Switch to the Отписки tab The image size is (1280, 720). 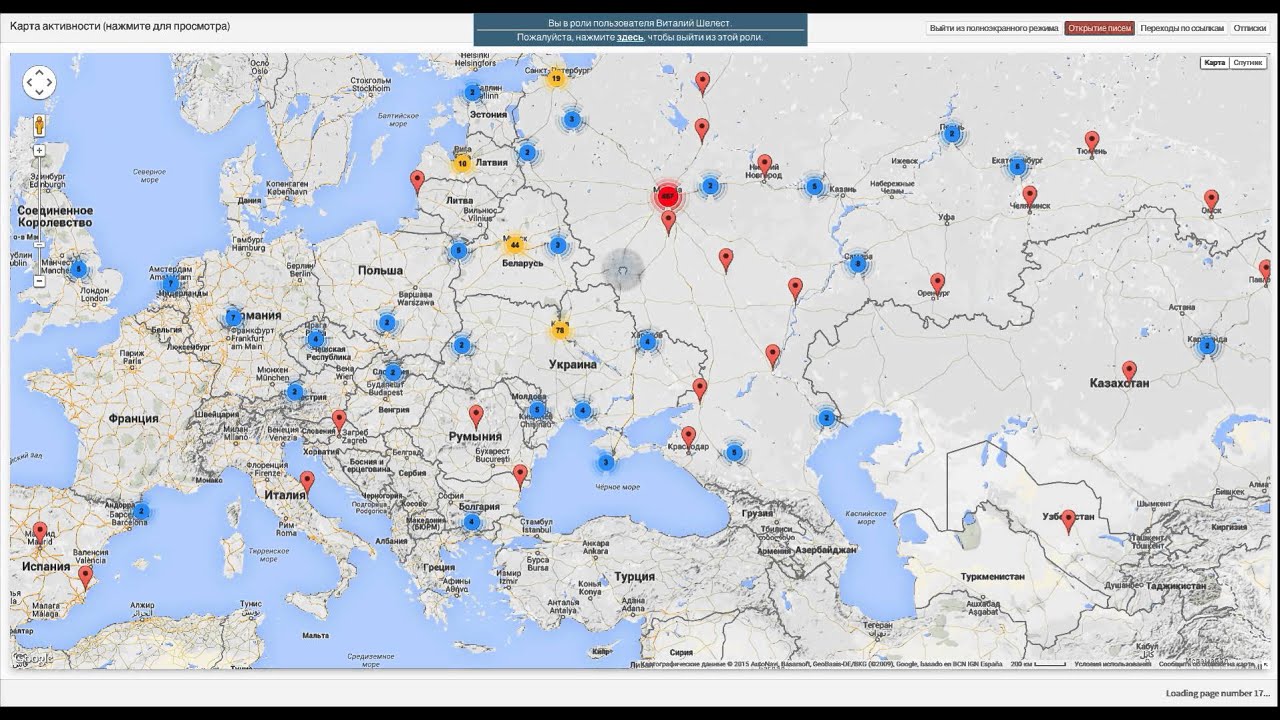click(x=1249, y=29)
